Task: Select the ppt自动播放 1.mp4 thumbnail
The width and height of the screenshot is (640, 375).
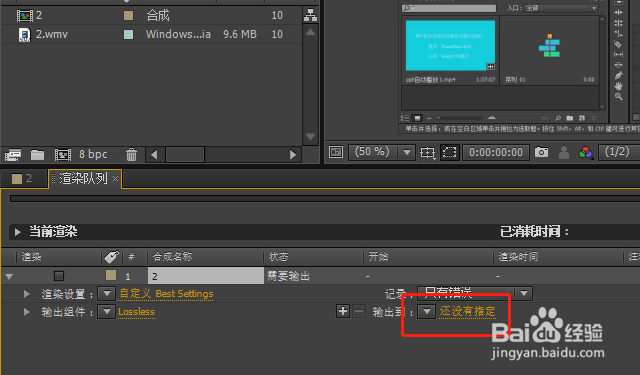Action: point(450,45)
